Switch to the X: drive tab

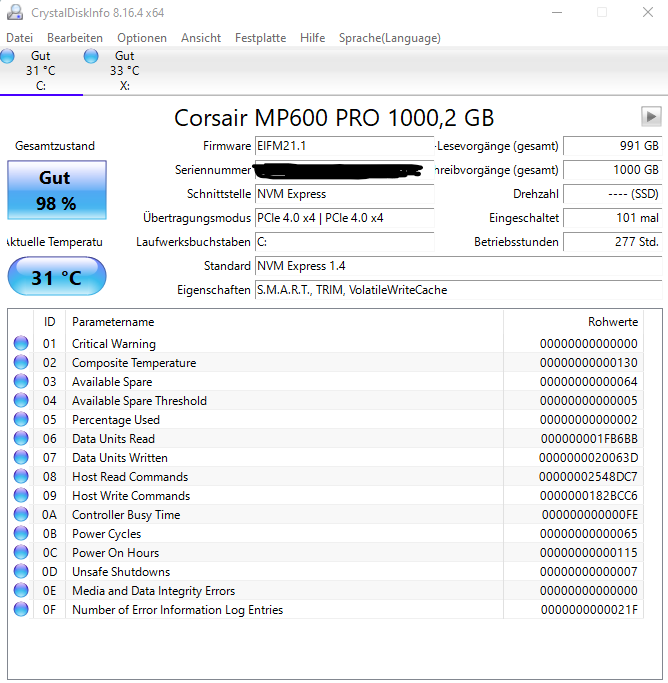click(x=125, y=71)
